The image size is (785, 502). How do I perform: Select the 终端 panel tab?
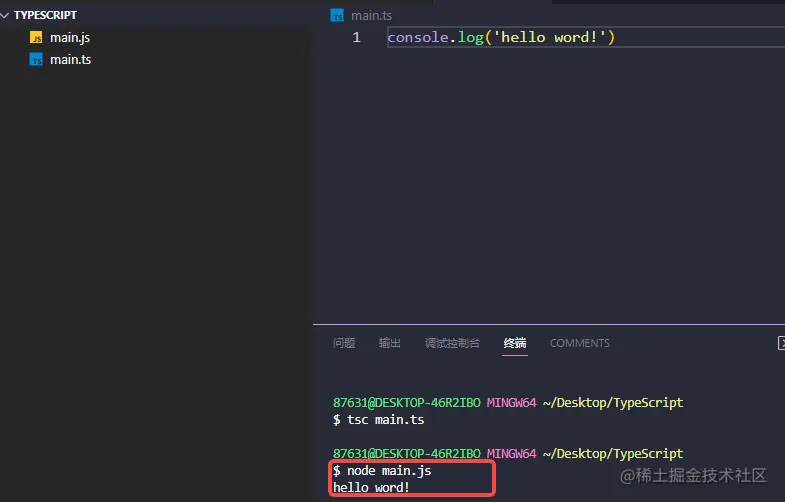pyautogui.click(x=515, y=343)
